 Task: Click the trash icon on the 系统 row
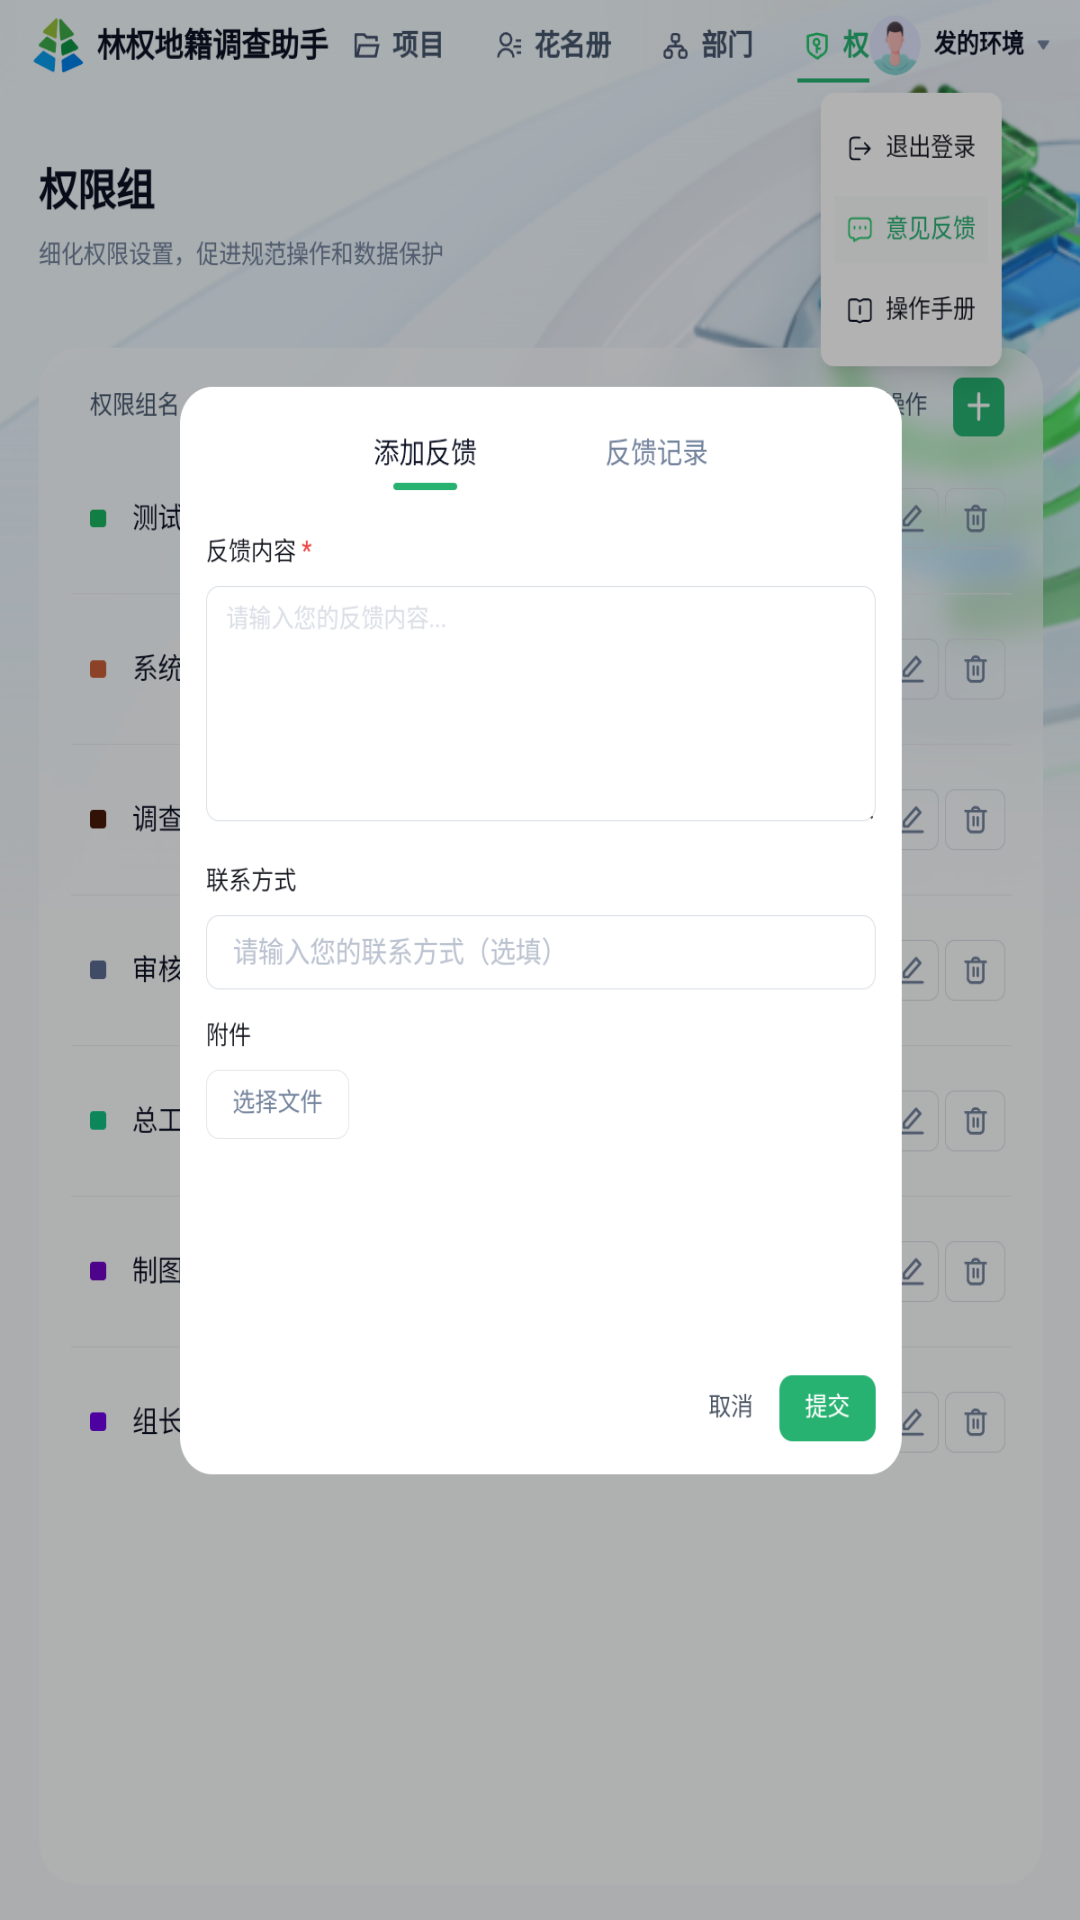pyautogui.click(x=975, y=669)
